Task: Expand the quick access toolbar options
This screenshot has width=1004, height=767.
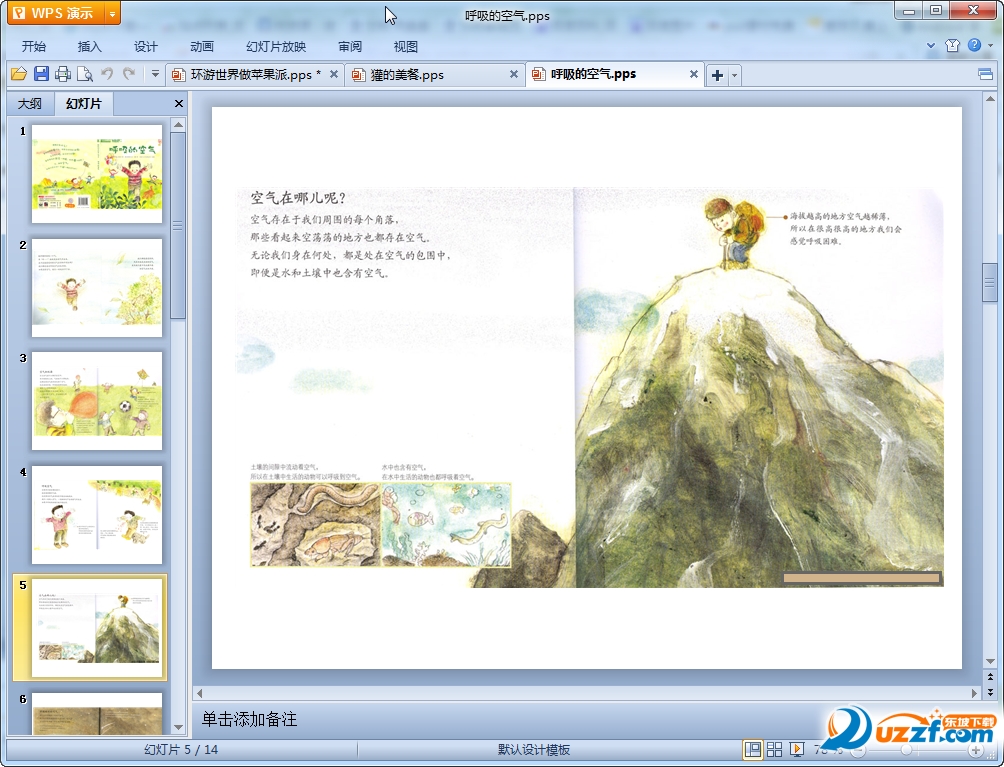Action: click(x=155, y=74)
